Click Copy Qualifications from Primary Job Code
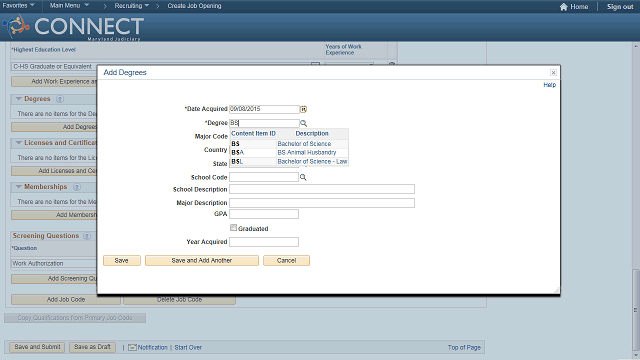The width and height of the screenshot is (640, 360). [x=75, y=318]
